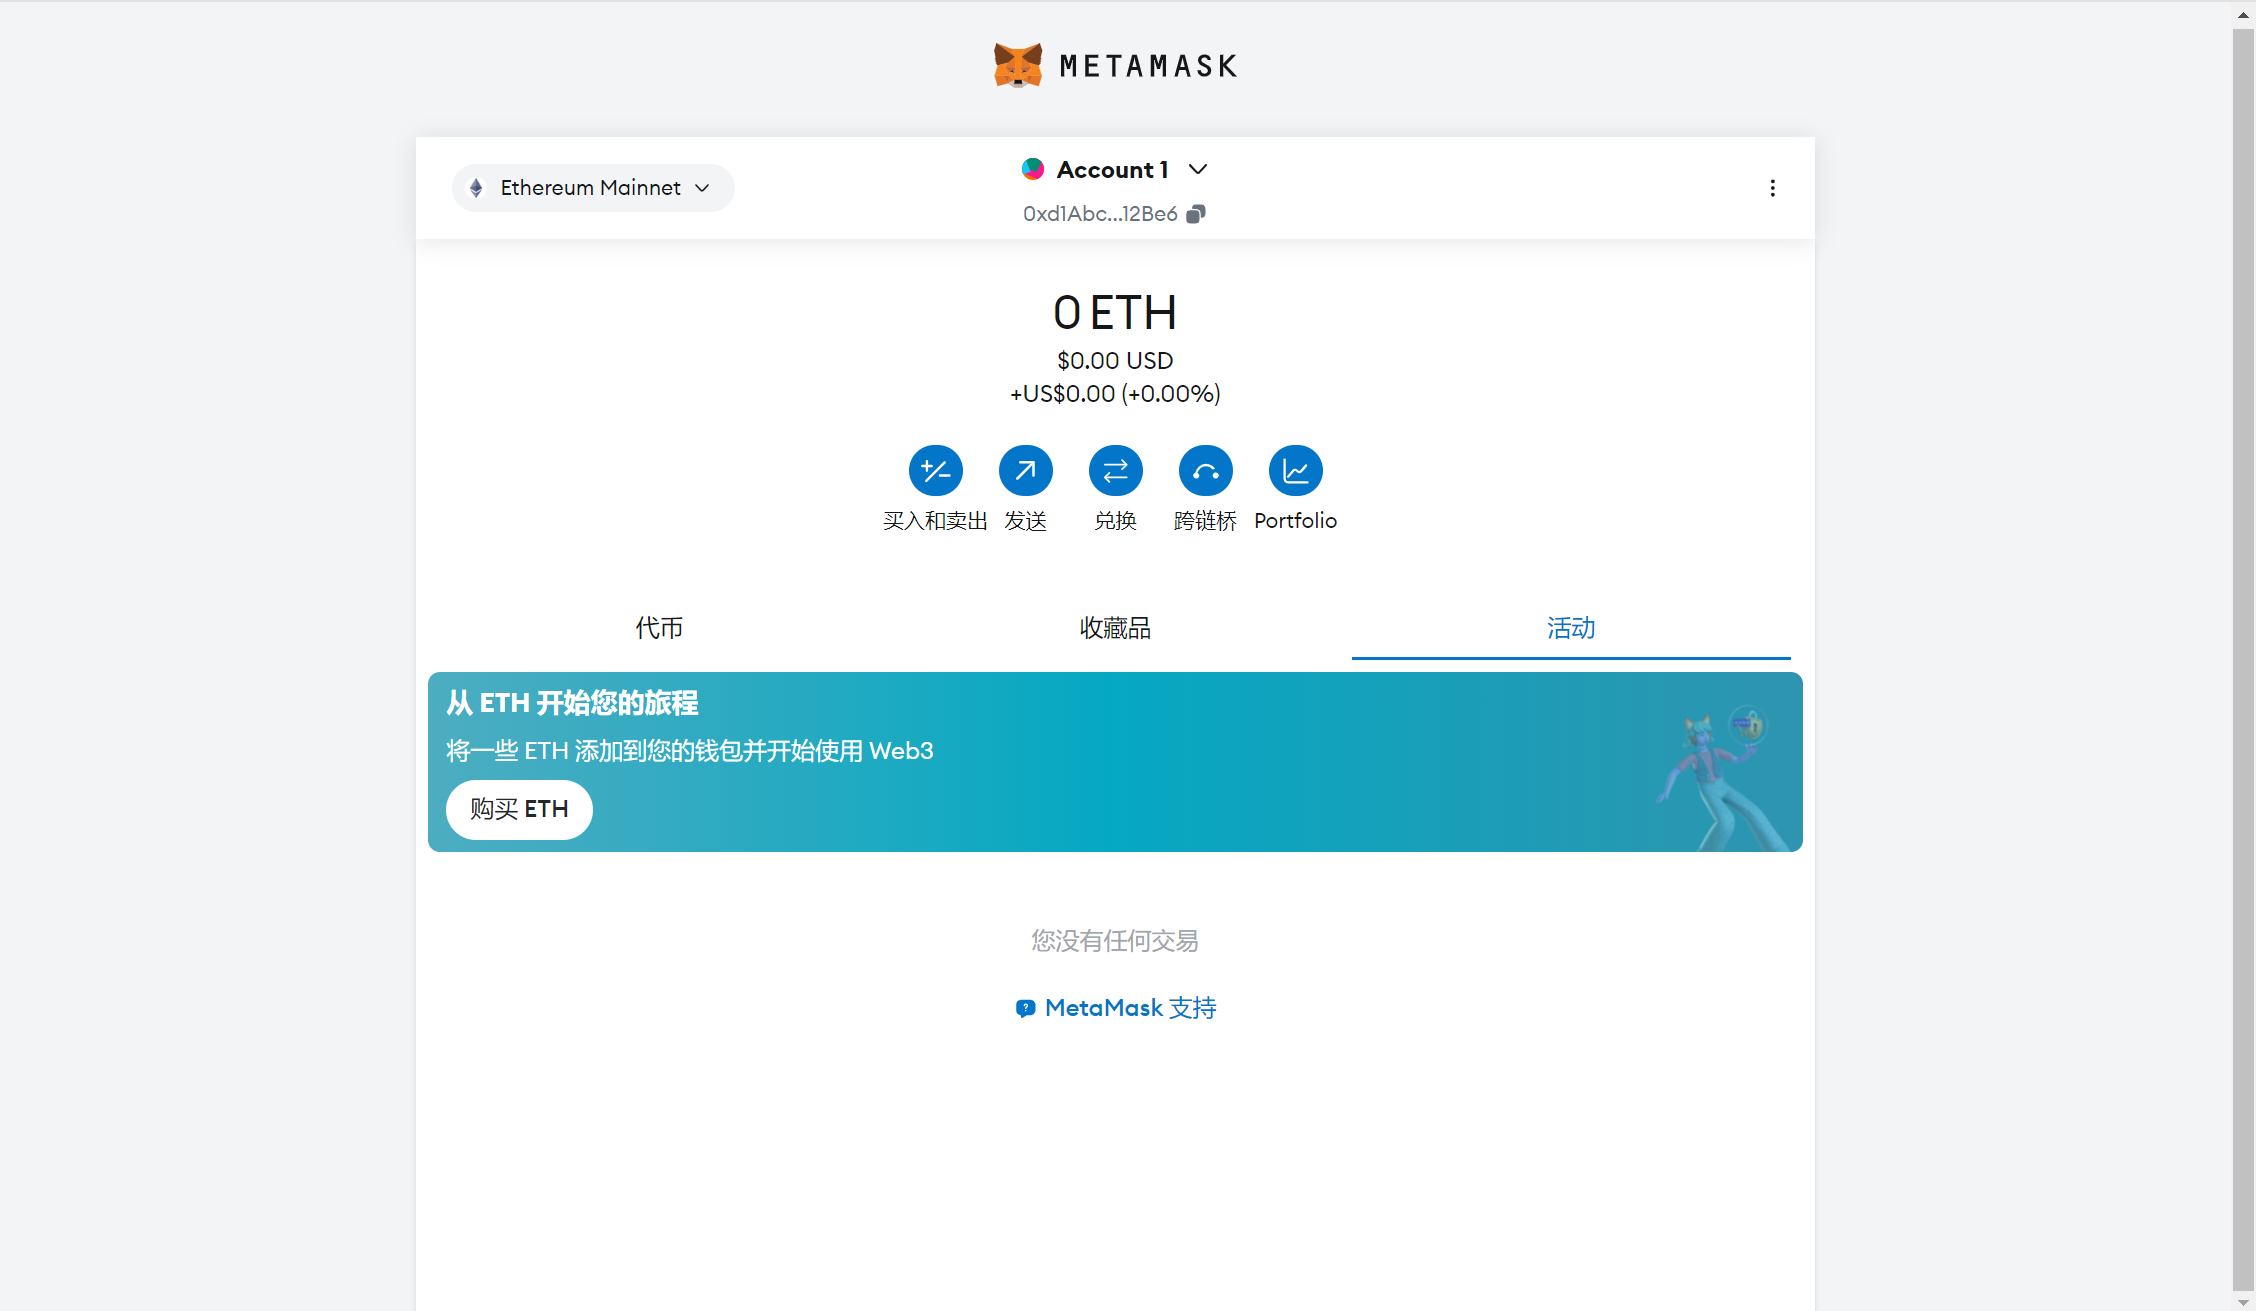Click the Account 1 avatar icon
The height and width of the screenshot is (1311, 2256).
tap(1033, 169)
